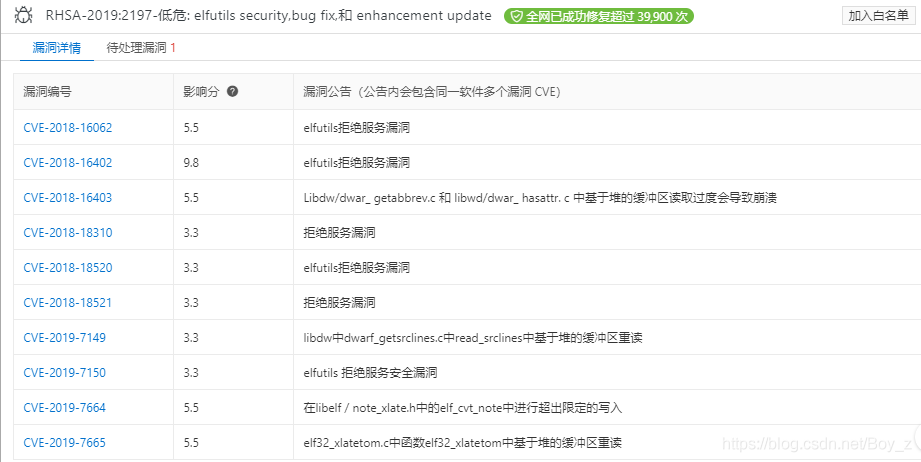921x462 pixels.
Task: Click the 漏洞编号 column header
Action: click(x=48, y=92)
